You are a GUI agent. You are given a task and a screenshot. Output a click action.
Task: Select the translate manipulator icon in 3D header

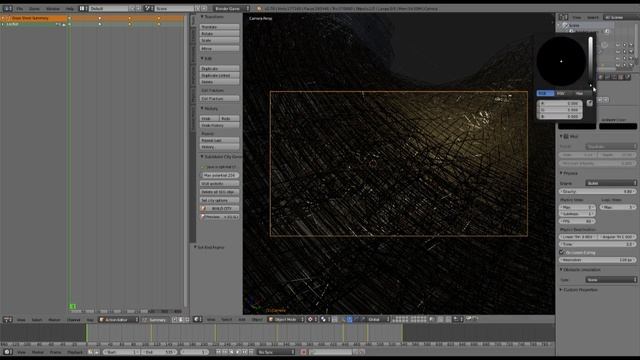coord(349,319)
